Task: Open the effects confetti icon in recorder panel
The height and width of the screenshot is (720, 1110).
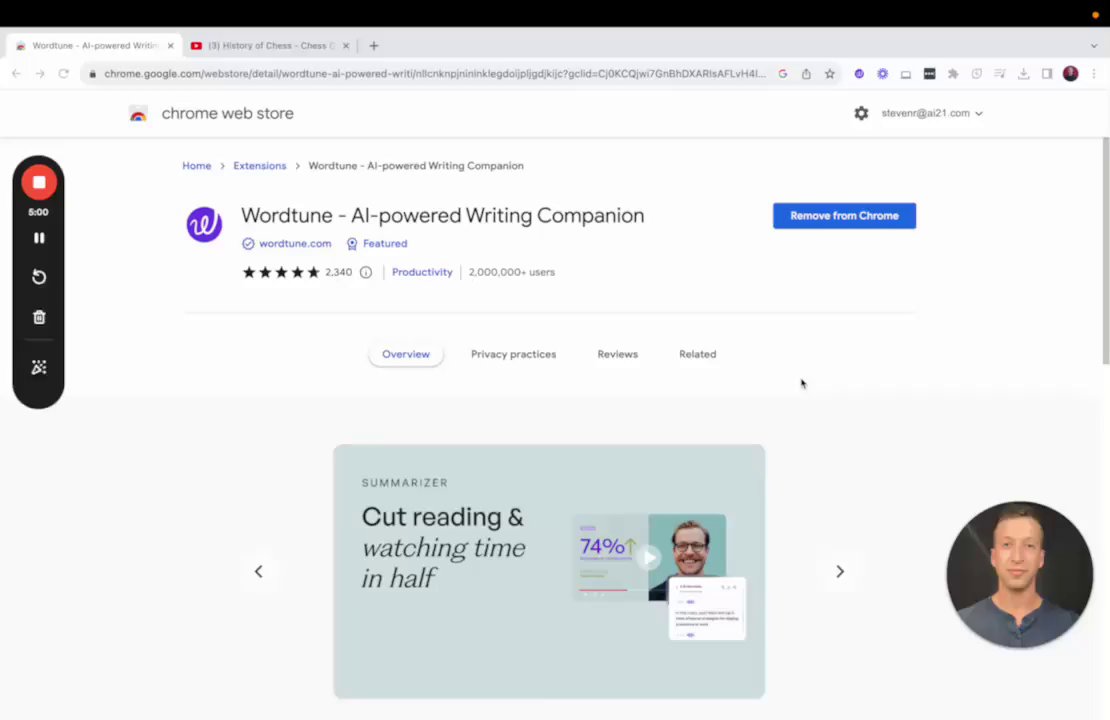Action: [x=39, y=367]
